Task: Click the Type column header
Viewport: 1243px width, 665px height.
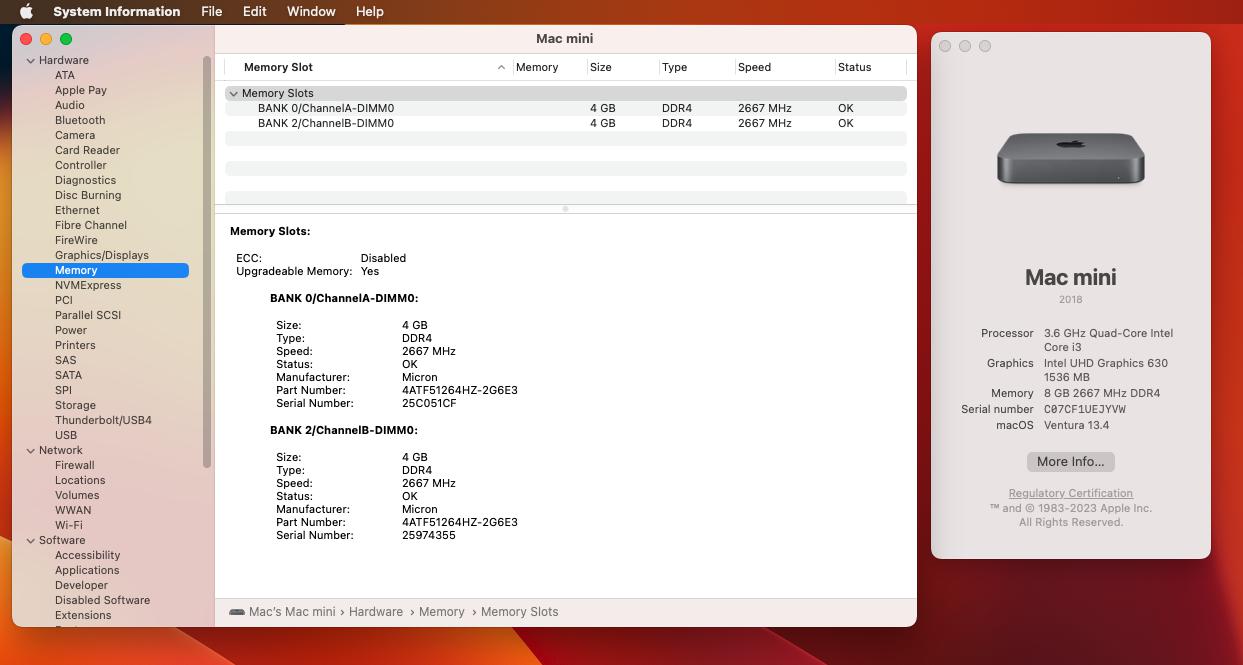Action: 695,67
